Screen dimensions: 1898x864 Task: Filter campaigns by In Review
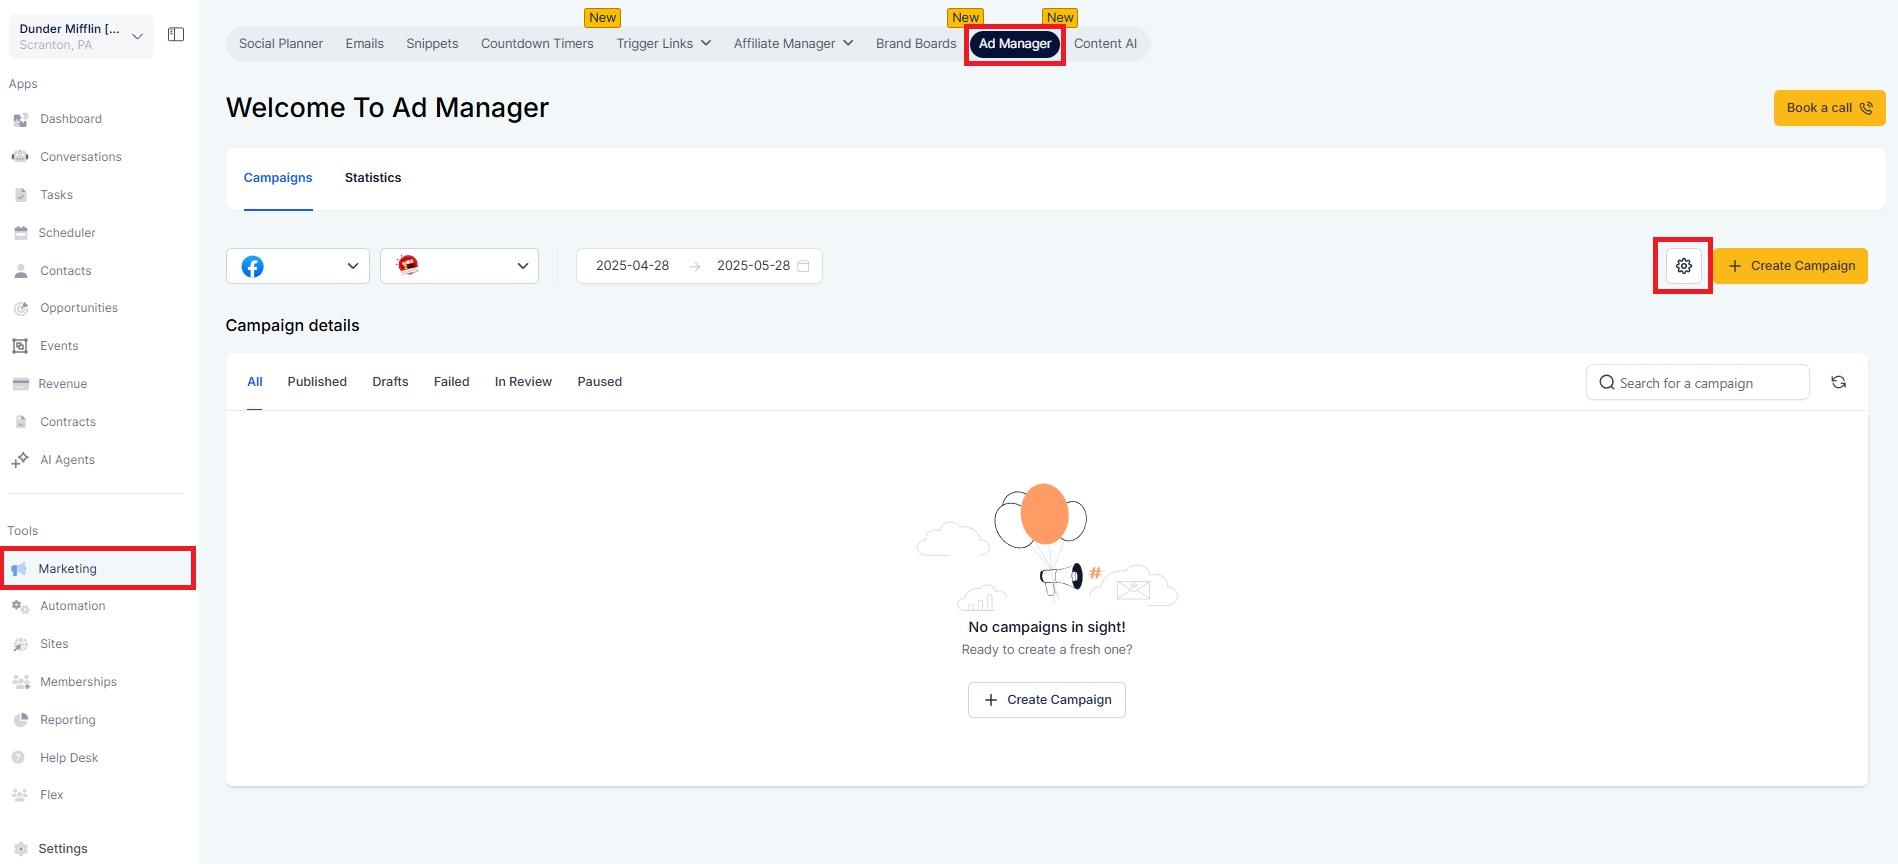click(x=523, y=382)
